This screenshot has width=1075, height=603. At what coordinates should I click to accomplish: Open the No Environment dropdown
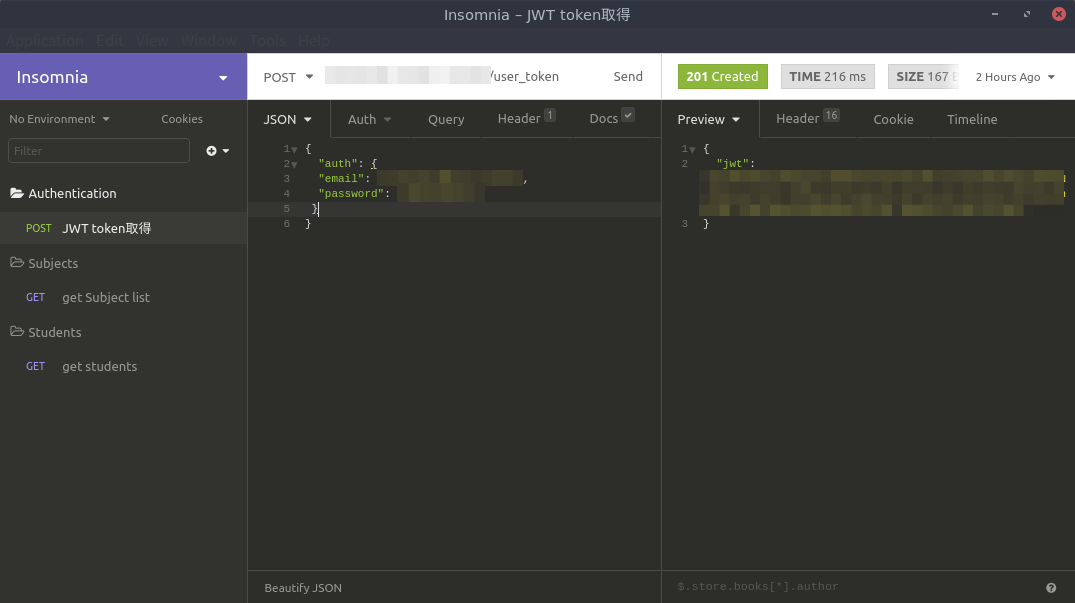pyautogui.click(x=58, y=118)
